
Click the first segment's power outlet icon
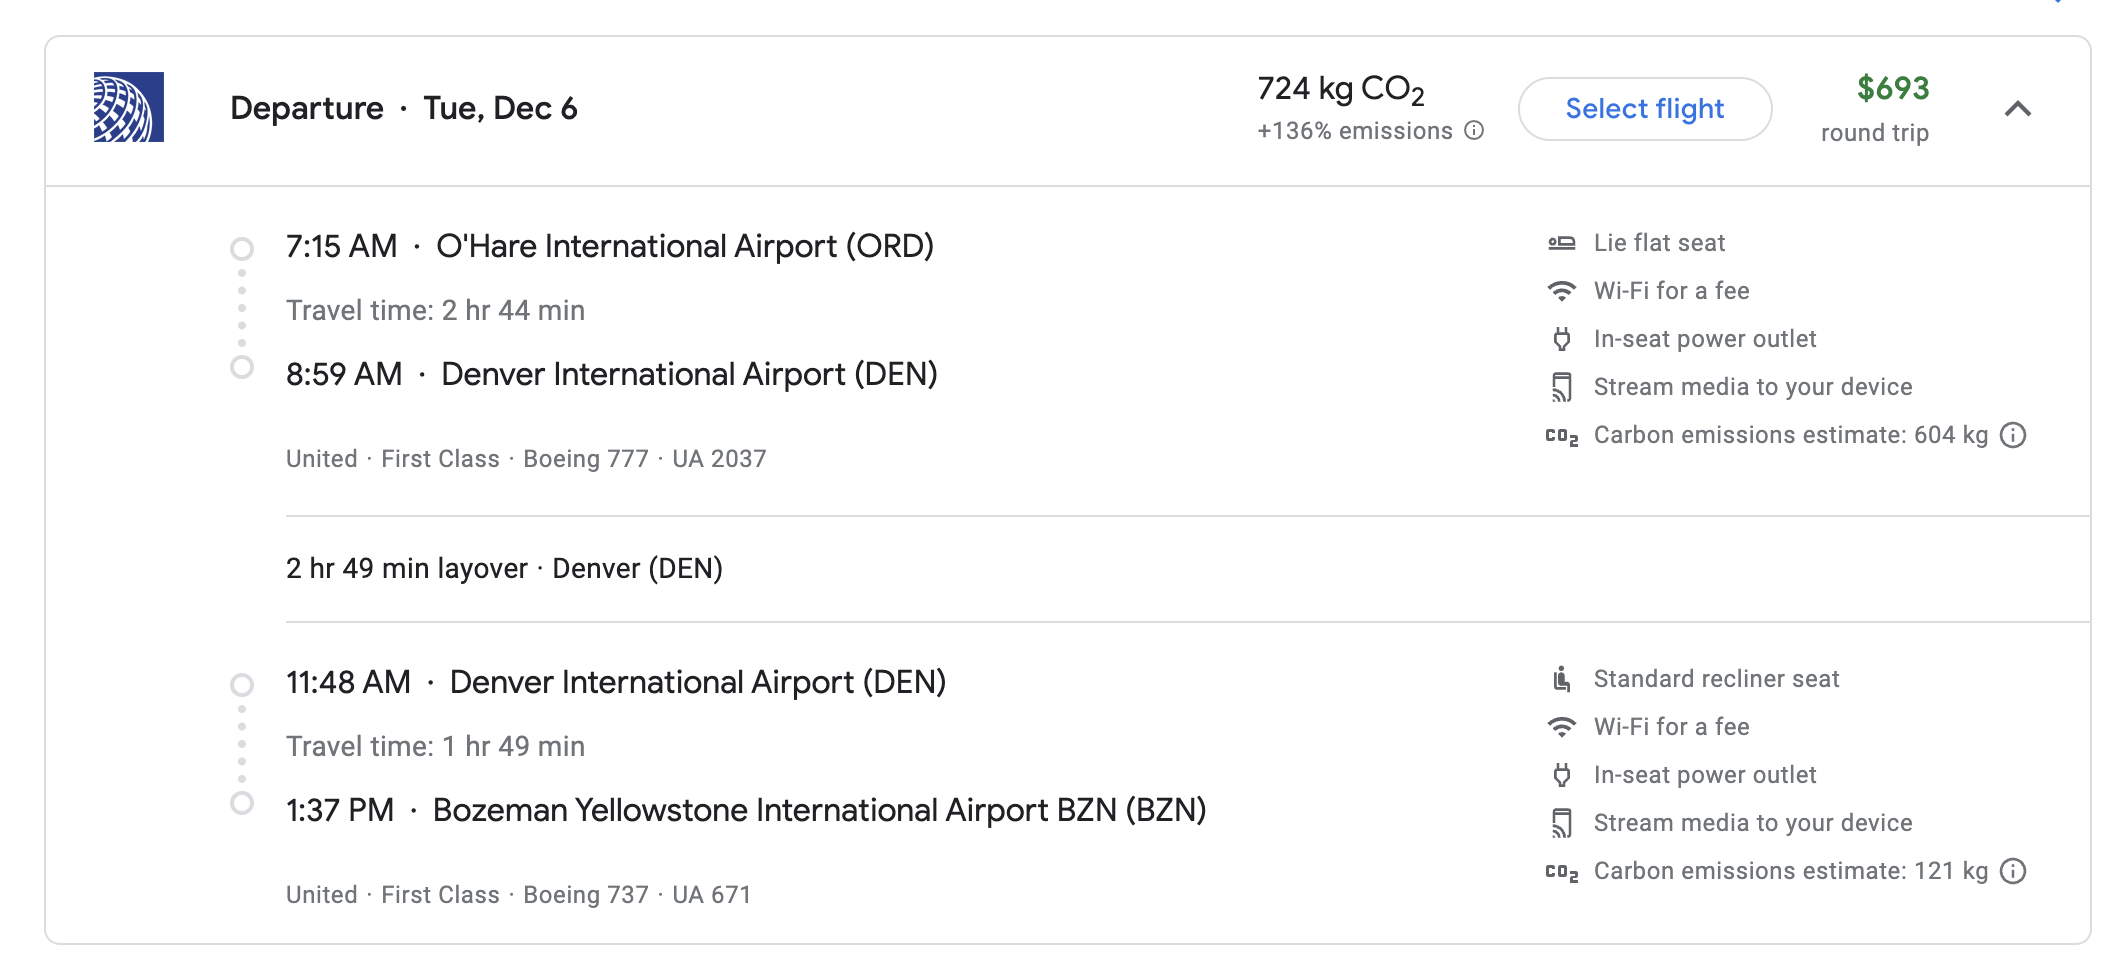[1561, 339]
